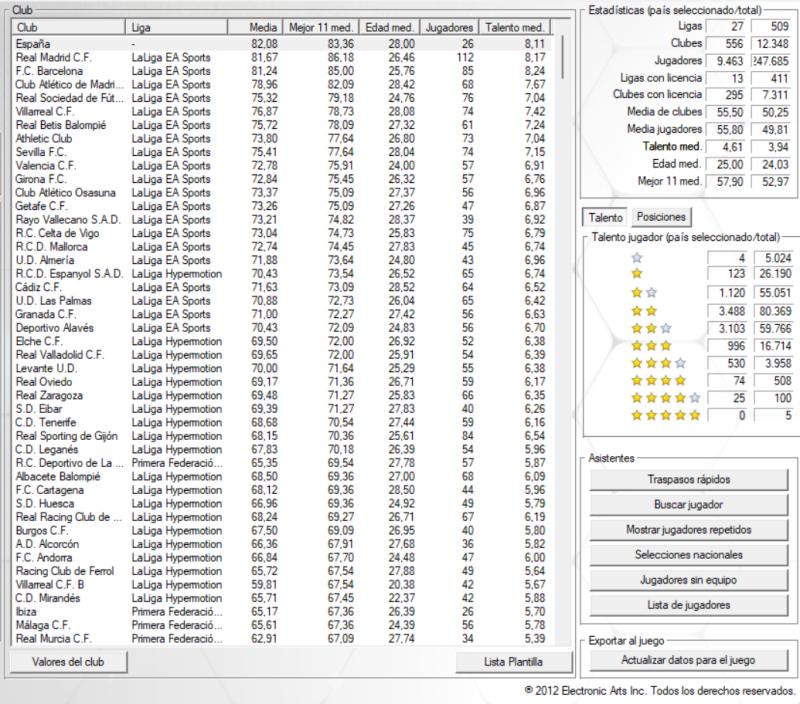The height and width of the screenshot is (704, 800).
Task: Click the five full stars talent icon
Action: [x=665, y=415]
